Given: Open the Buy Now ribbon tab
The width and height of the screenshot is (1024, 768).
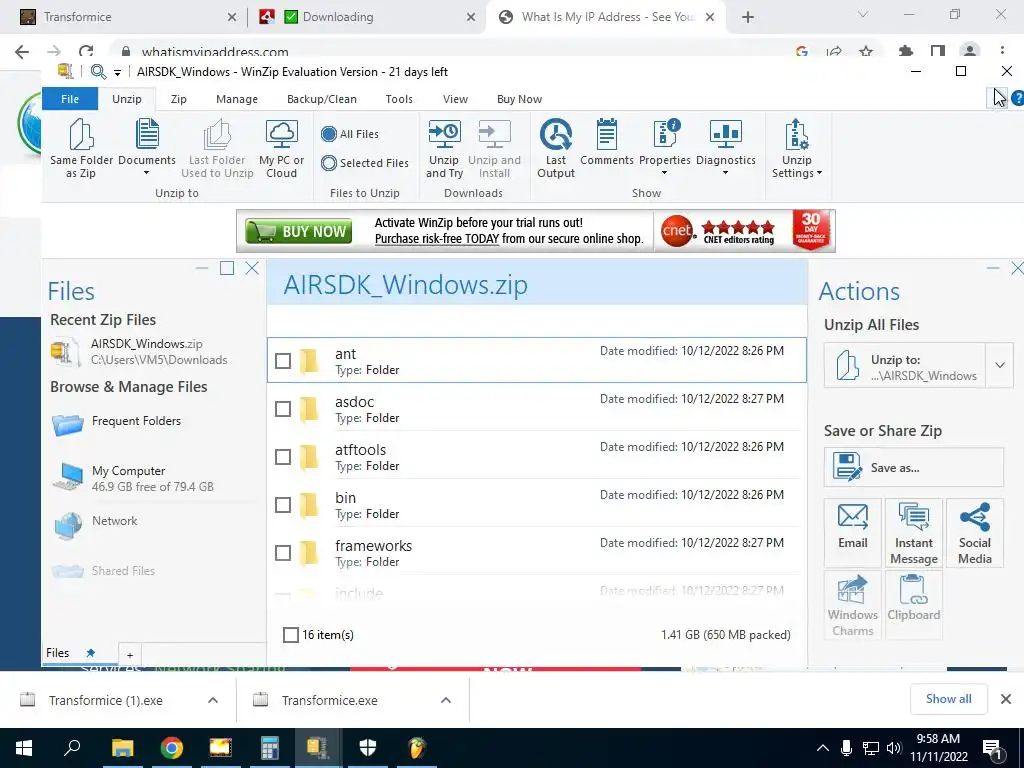Looking at the screenshot, I should (x=519, y=99).
